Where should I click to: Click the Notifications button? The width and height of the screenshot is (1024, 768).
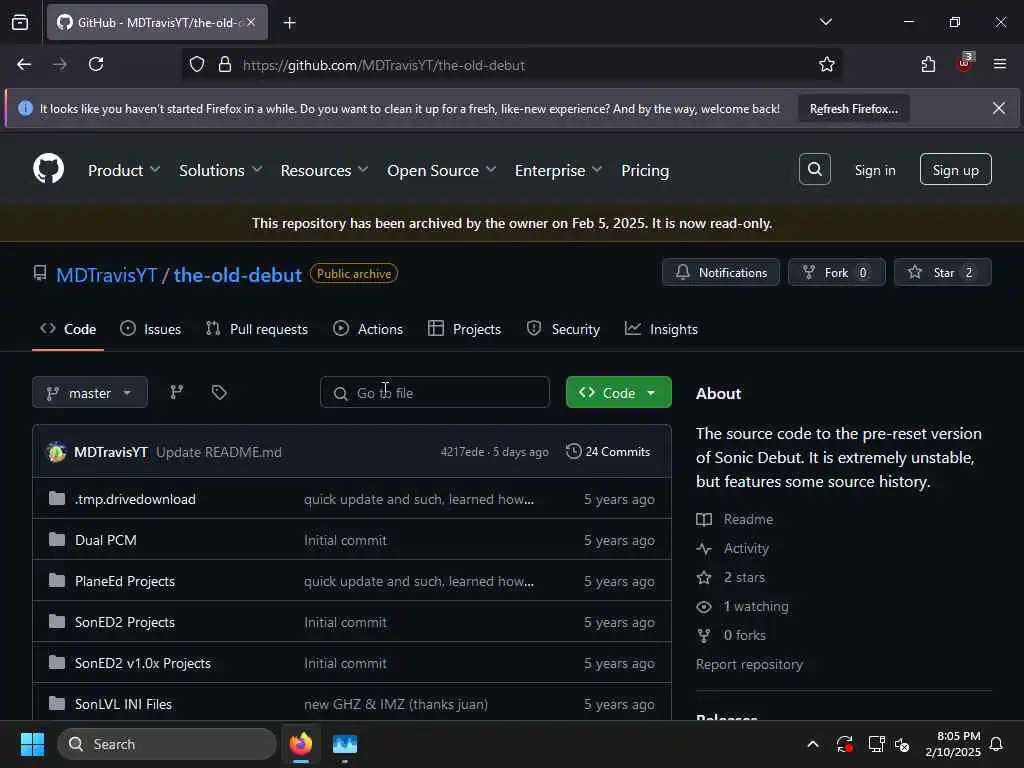click(720, 272)
